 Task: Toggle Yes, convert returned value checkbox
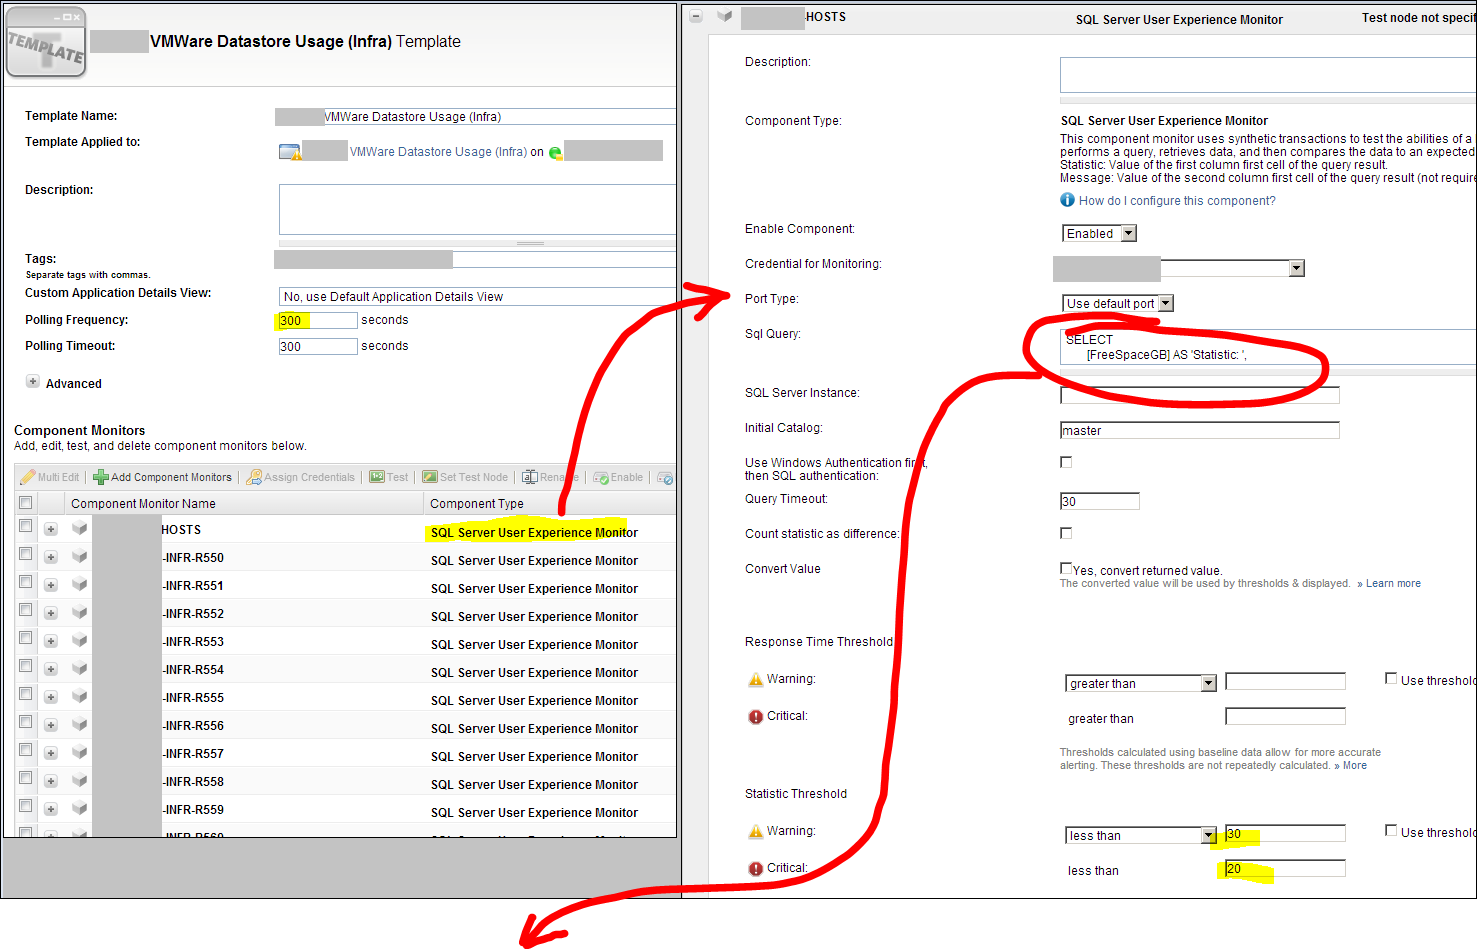tap(1066, 568)
